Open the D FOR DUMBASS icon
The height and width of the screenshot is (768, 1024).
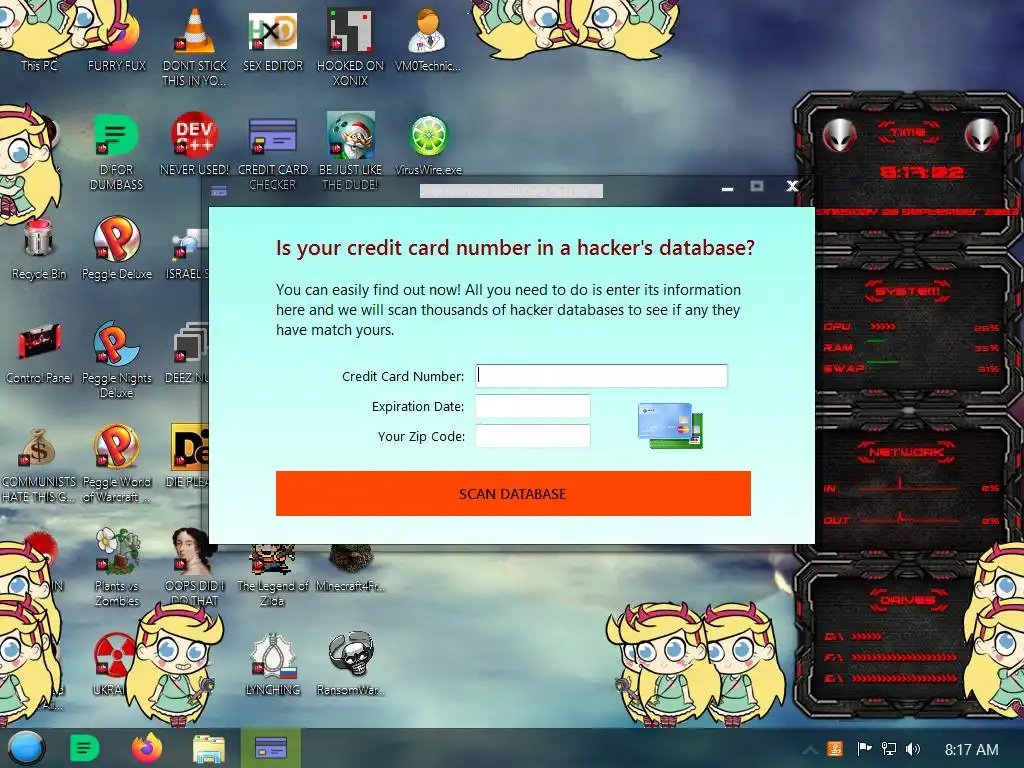click(x=116, y=152)
